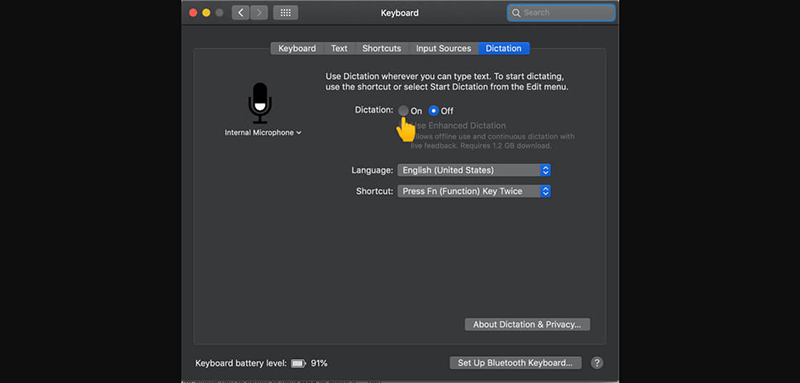Screen dimensions: 800x383
Task: Select the Dictation tab
Action: [x=504, y=48]
